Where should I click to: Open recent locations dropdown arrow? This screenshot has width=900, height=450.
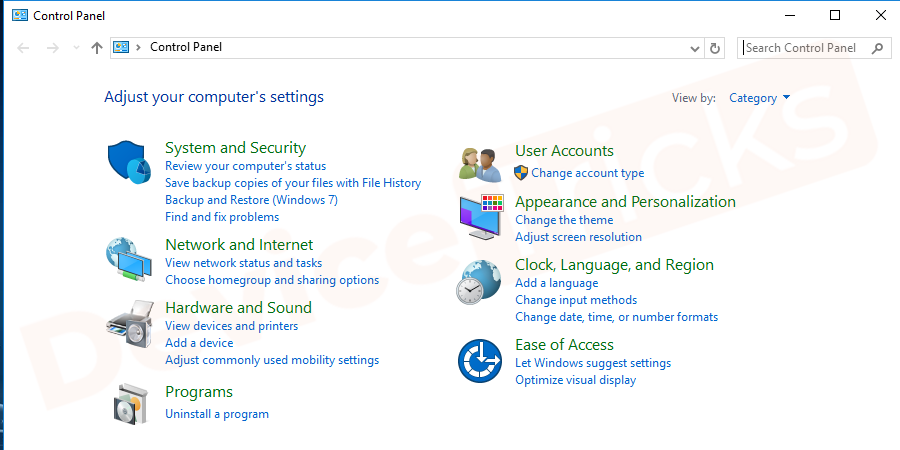coord(76,48)
